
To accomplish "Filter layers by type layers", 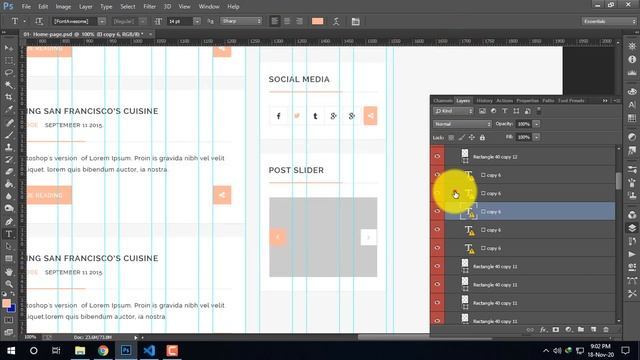I will [x=504, y=111].
